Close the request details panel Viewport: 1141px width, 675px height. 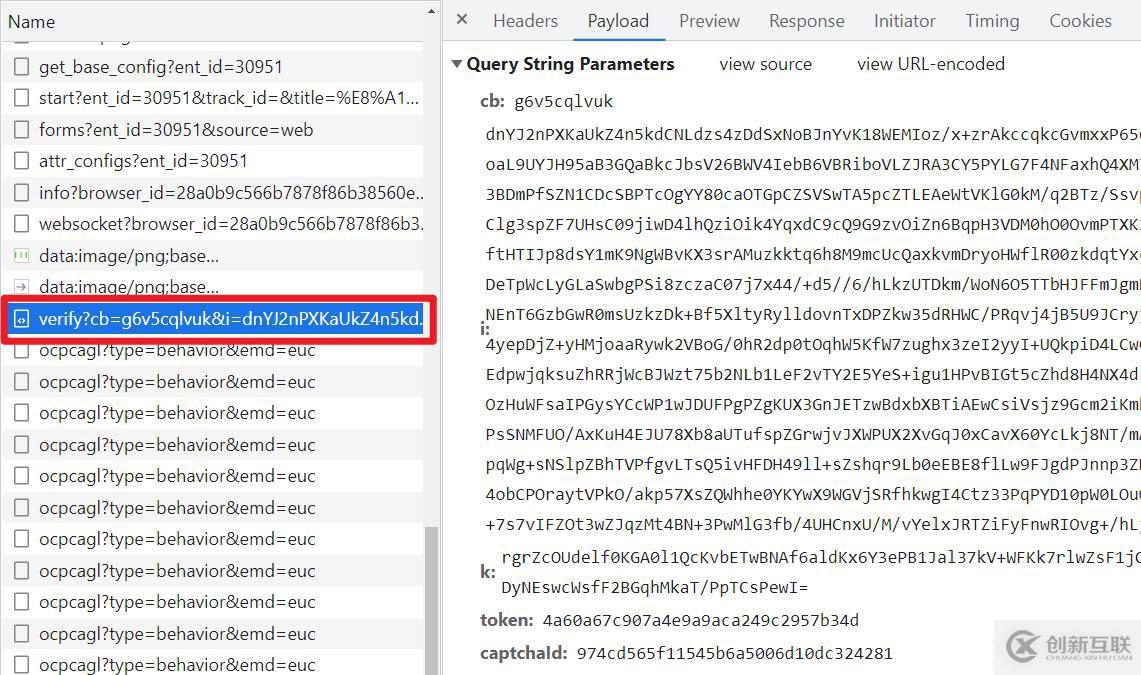point(461,20)
